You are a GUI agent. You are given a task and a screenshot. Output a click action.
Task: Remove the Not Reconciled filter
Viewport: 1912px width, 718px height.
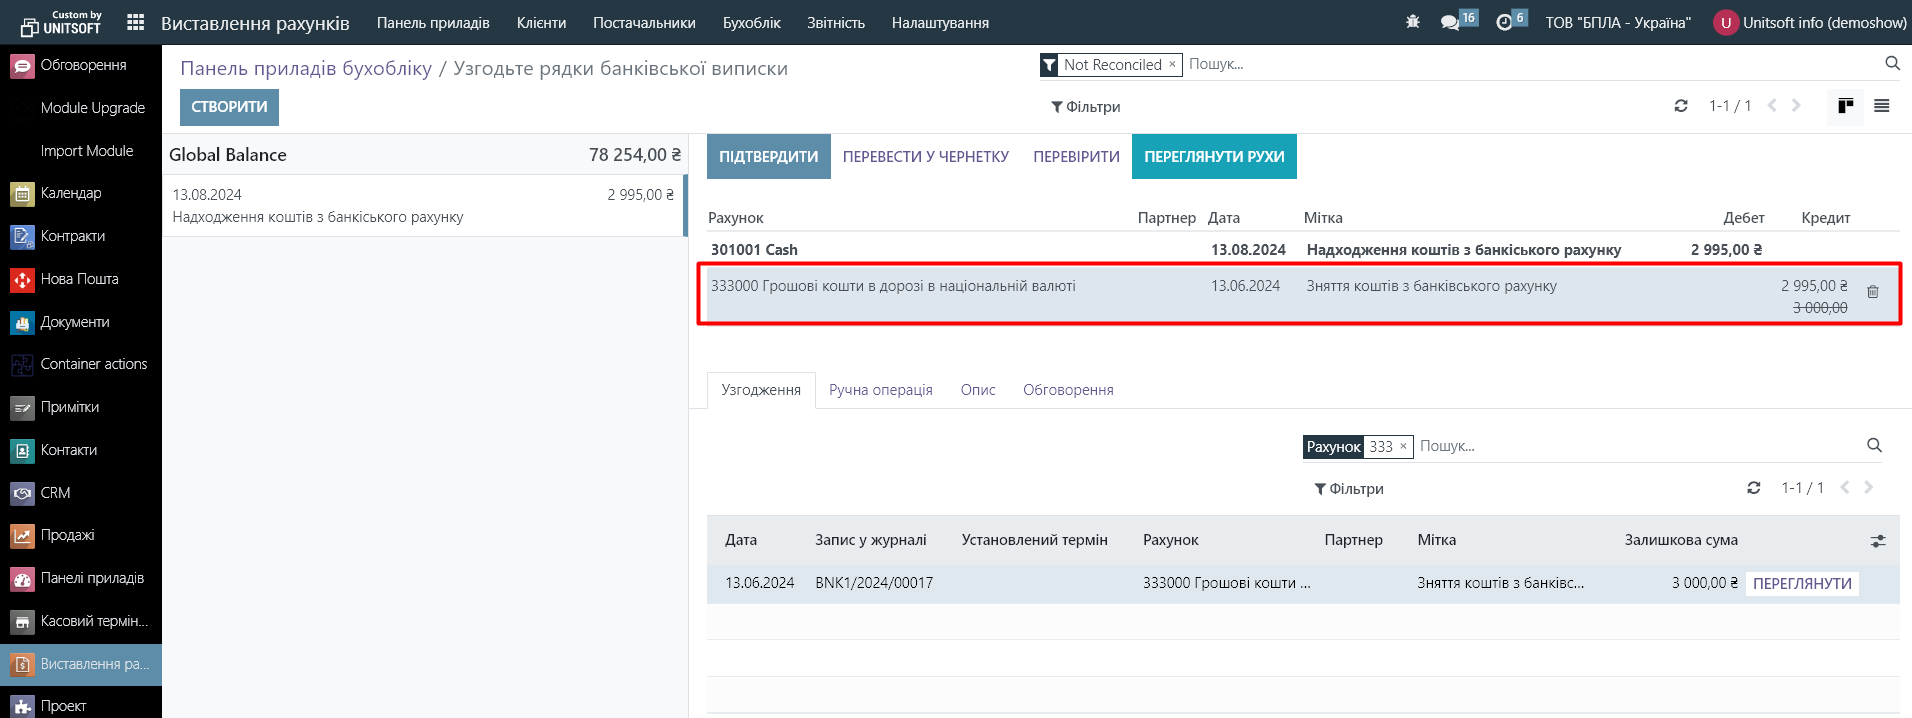[x=1172, y=64]
